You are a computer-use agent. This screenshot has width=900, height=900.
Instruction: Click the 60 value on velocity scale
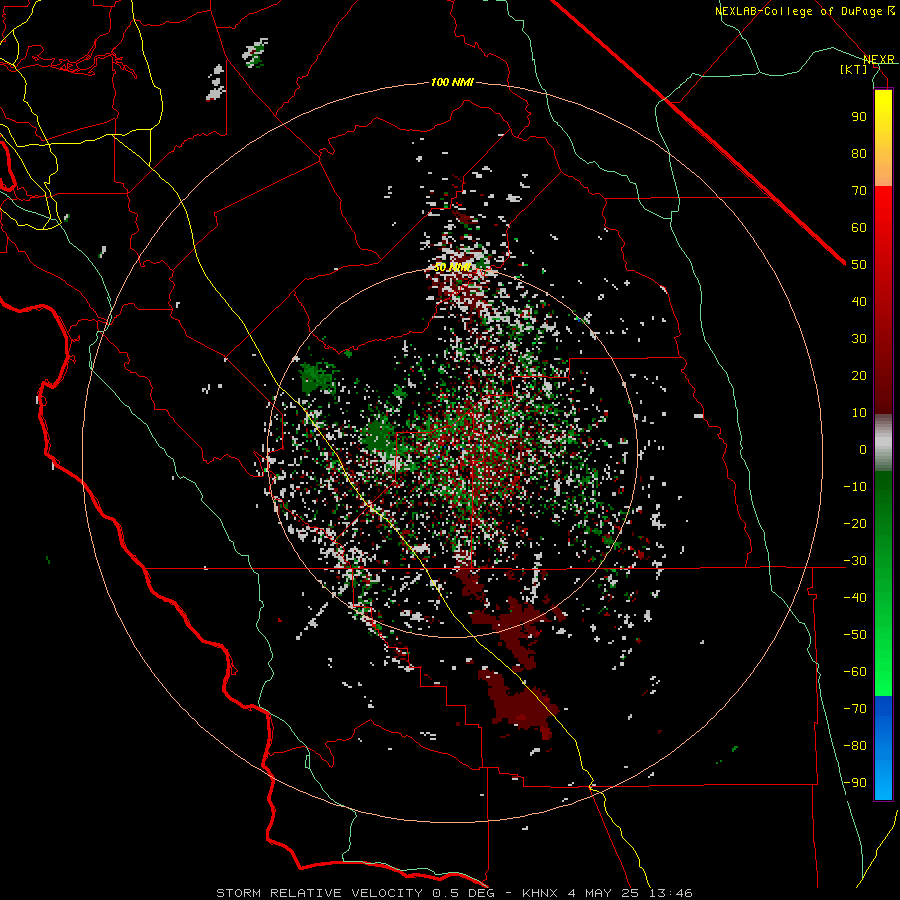[859, 227]
